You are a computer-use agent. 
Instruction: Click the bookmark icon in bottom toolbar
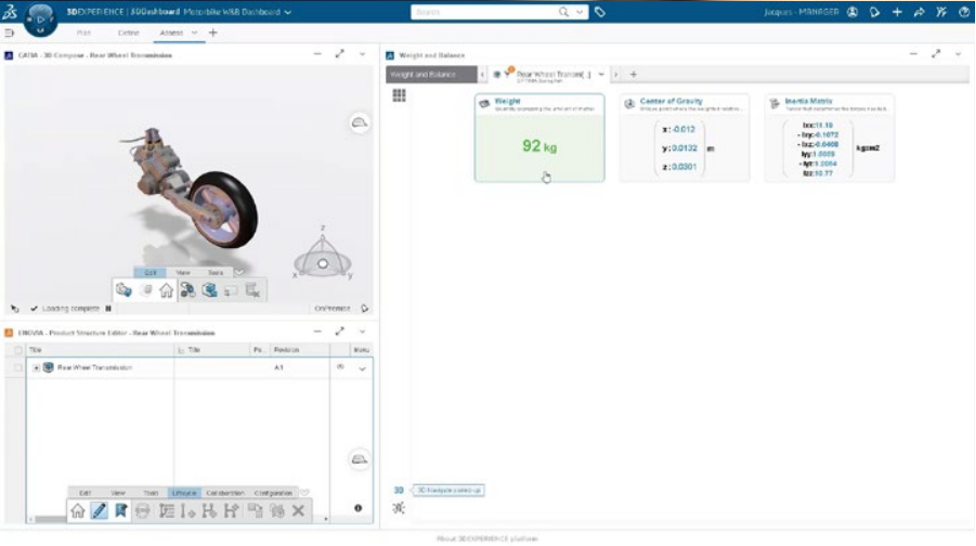pyautogui.click(x=121, y=511)
